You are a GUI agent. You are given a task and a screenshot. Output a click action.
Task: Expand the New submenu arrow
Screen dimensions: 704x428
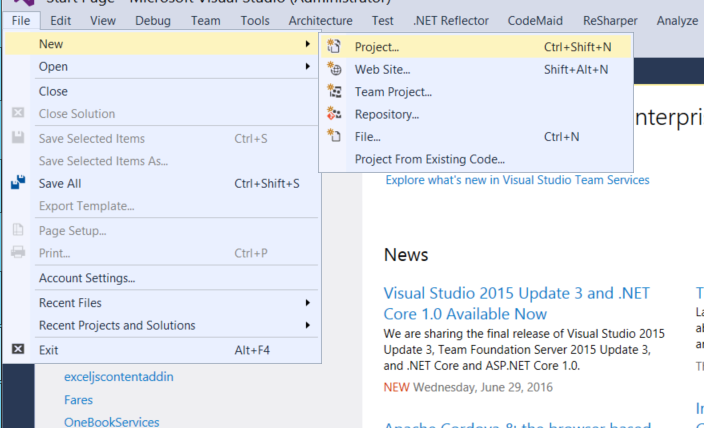tap(308, 44)
